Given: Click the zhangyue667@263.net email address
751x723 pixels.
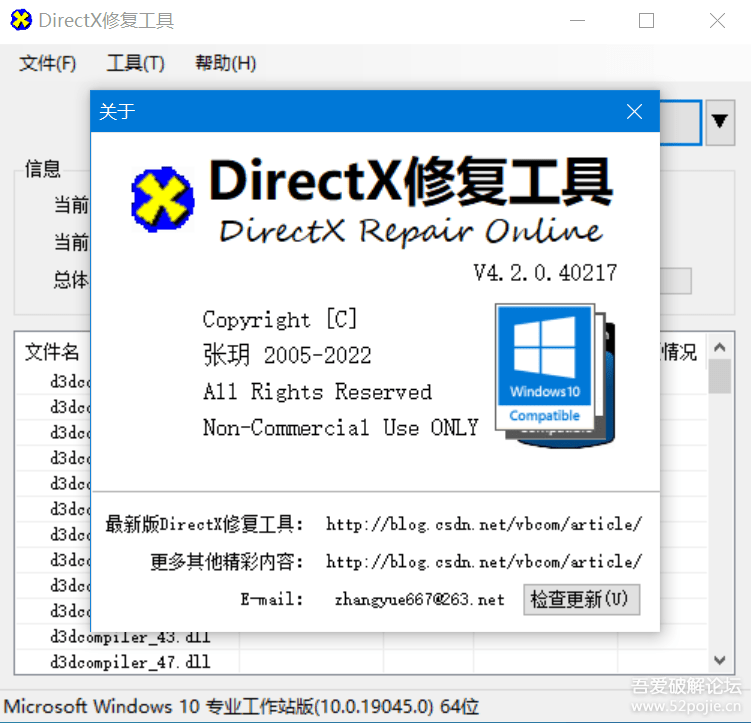Looking at the screenshot, I should (x=420, y=599).
